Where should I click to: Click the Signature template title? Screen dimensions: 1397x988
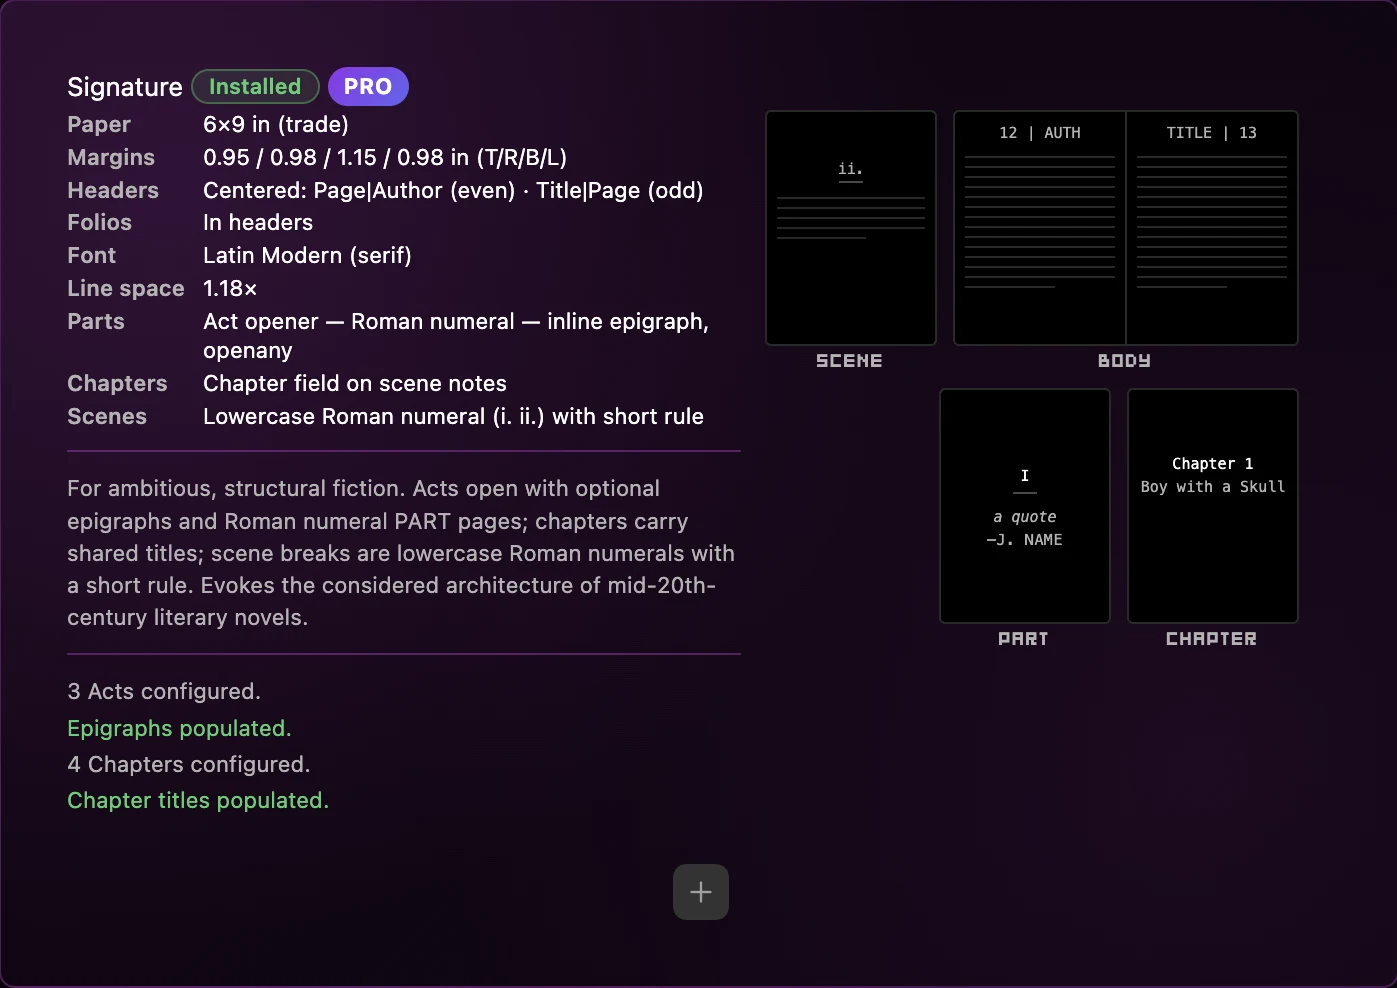pyautogui.click(x=125, y=87)
